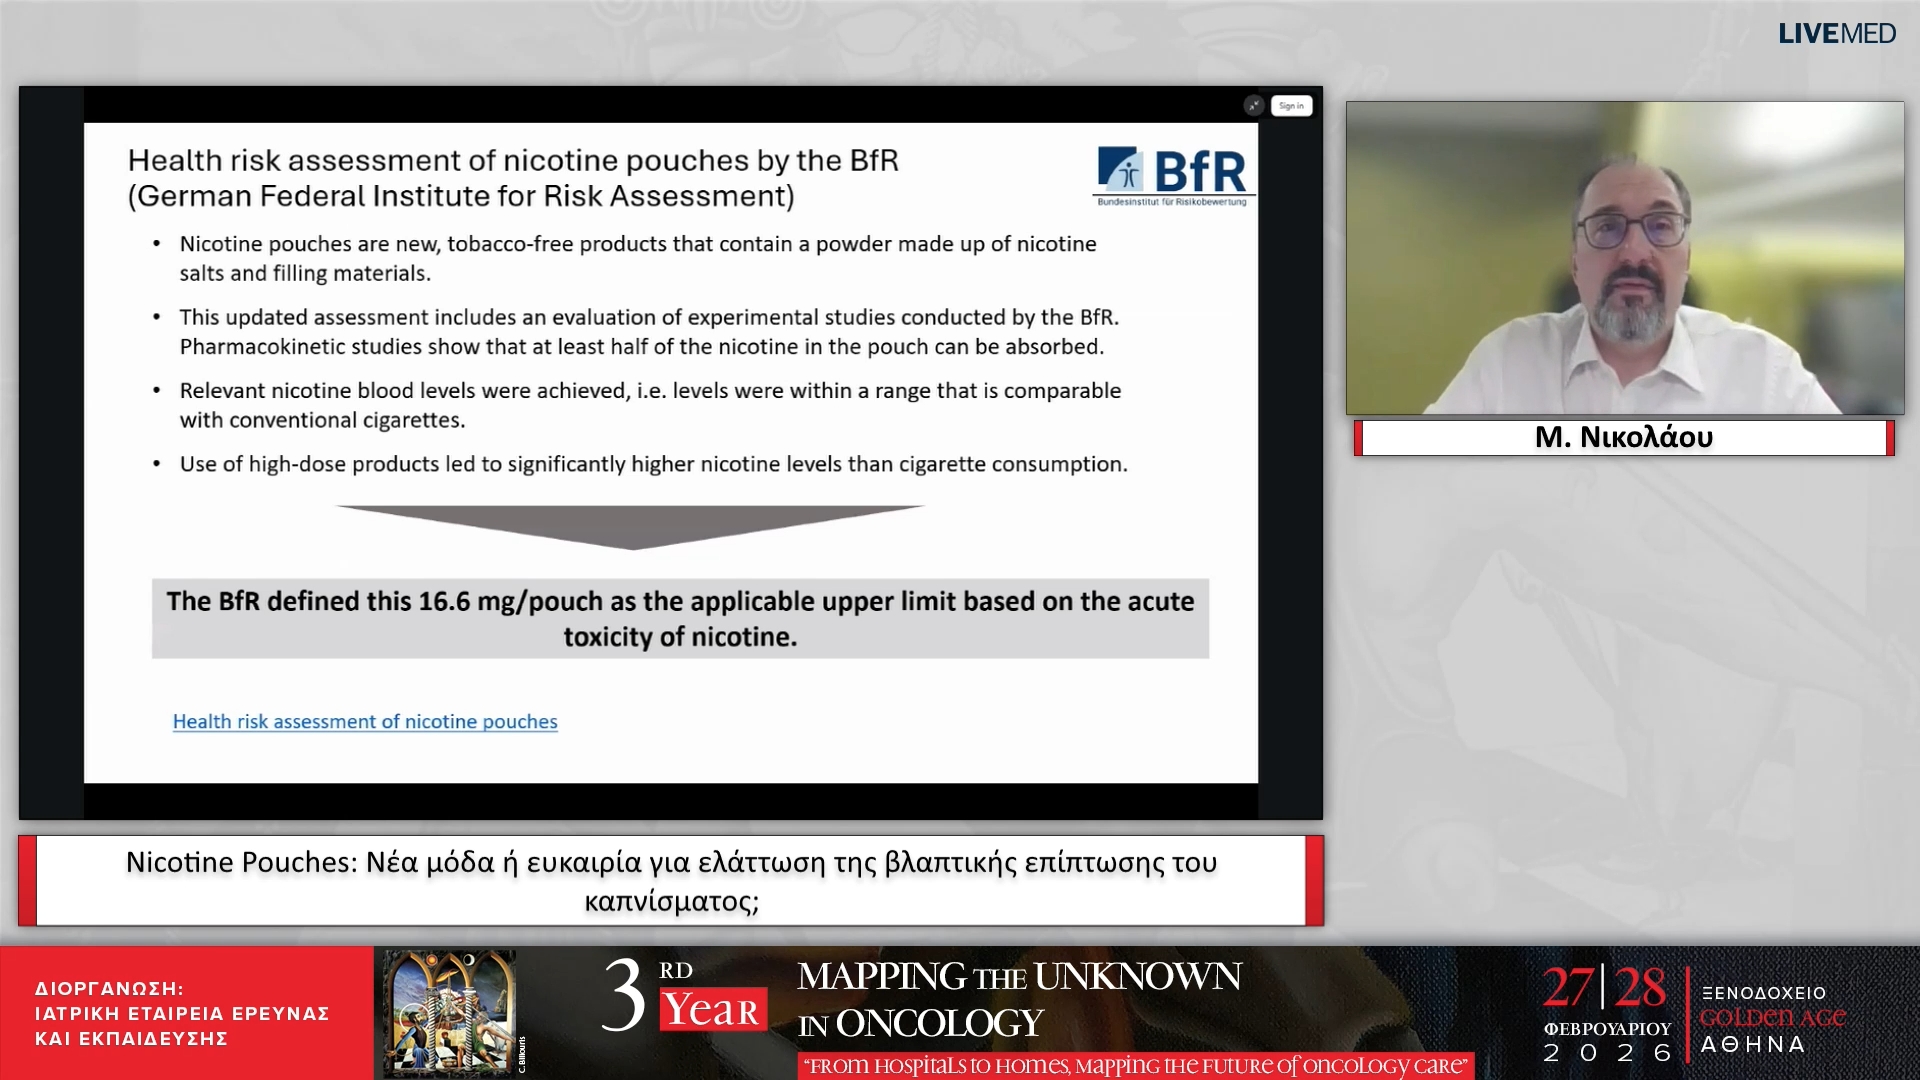The height and width of the screenshot is (1080, 1920).
Task: Click the red organizer panel ΔΙΟΡΓΑΝΩΣΗ
Action: (186, 1012)
